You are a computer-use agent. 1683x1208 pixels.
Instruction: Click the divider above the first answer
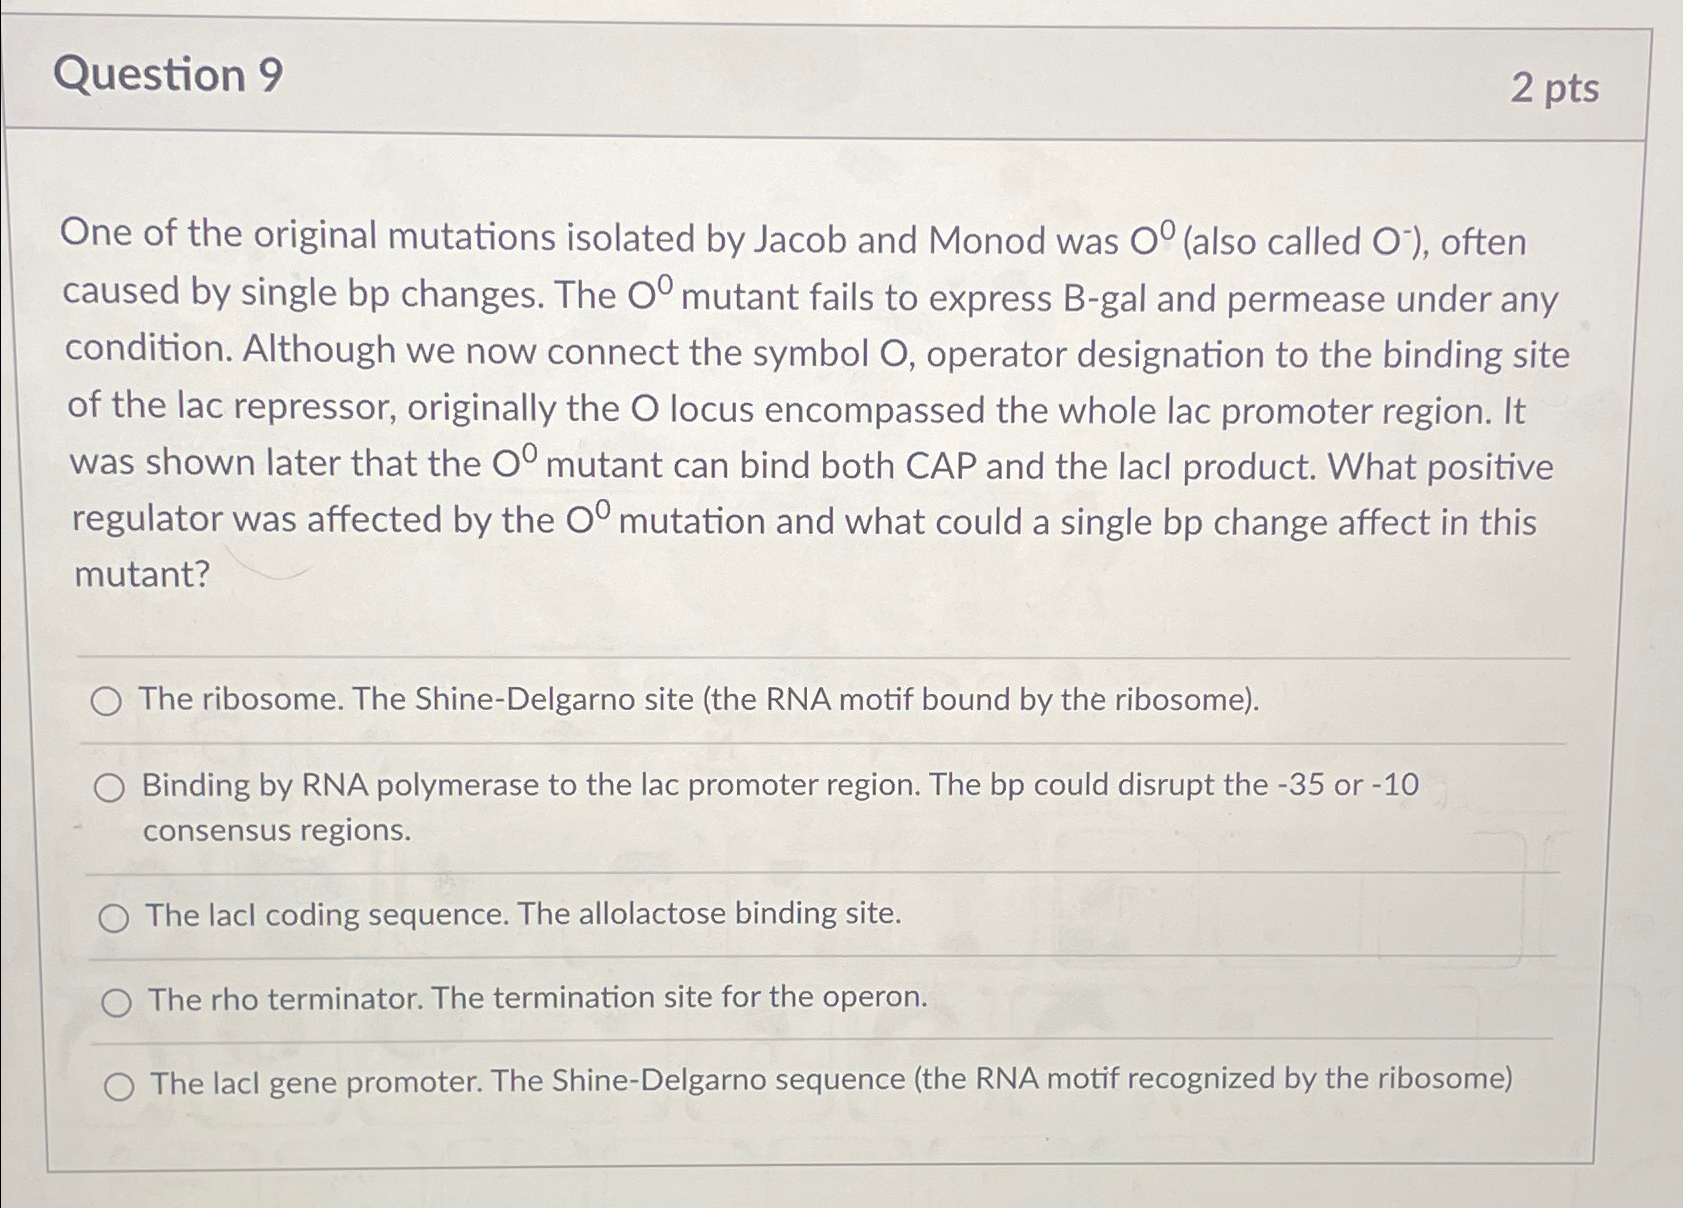click(x=800, y=658)
